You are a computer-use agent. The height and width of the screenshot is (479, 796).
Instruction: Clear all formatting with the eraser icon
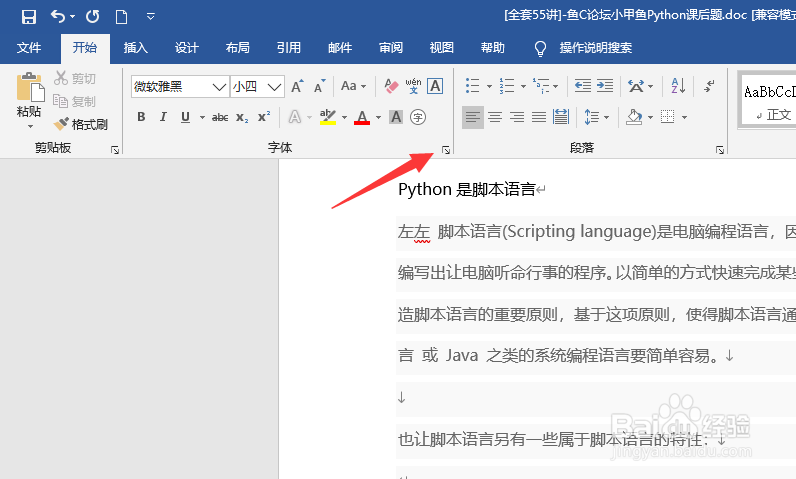pos(391,86)
